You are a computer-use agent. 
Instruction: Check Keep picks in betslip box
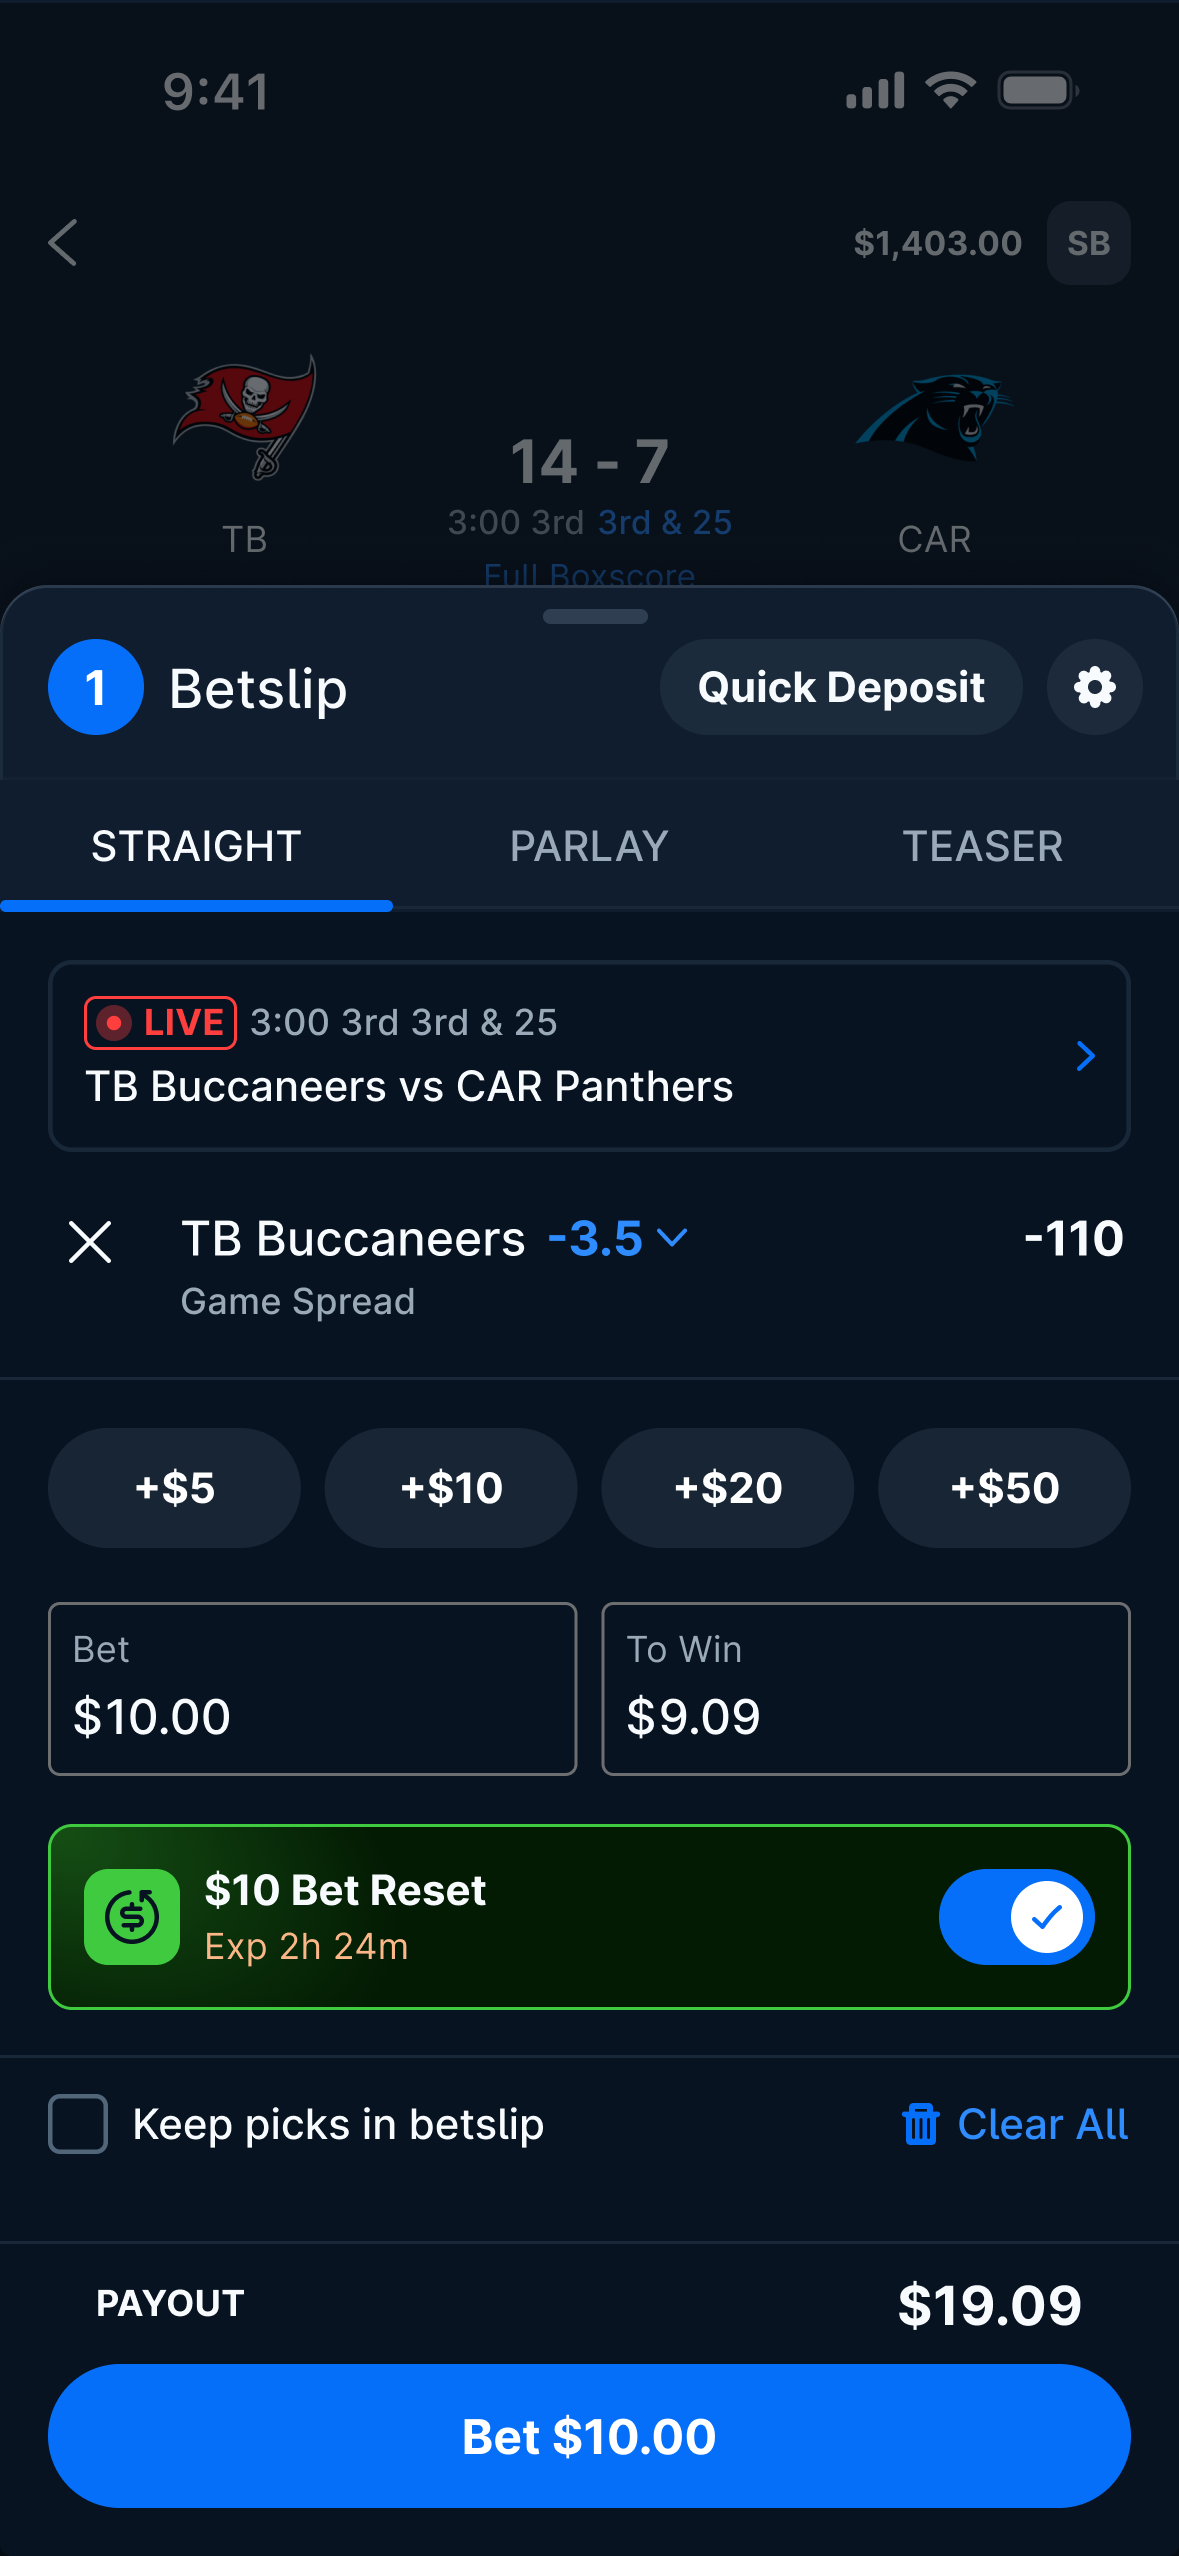(x=78, y=2124)
